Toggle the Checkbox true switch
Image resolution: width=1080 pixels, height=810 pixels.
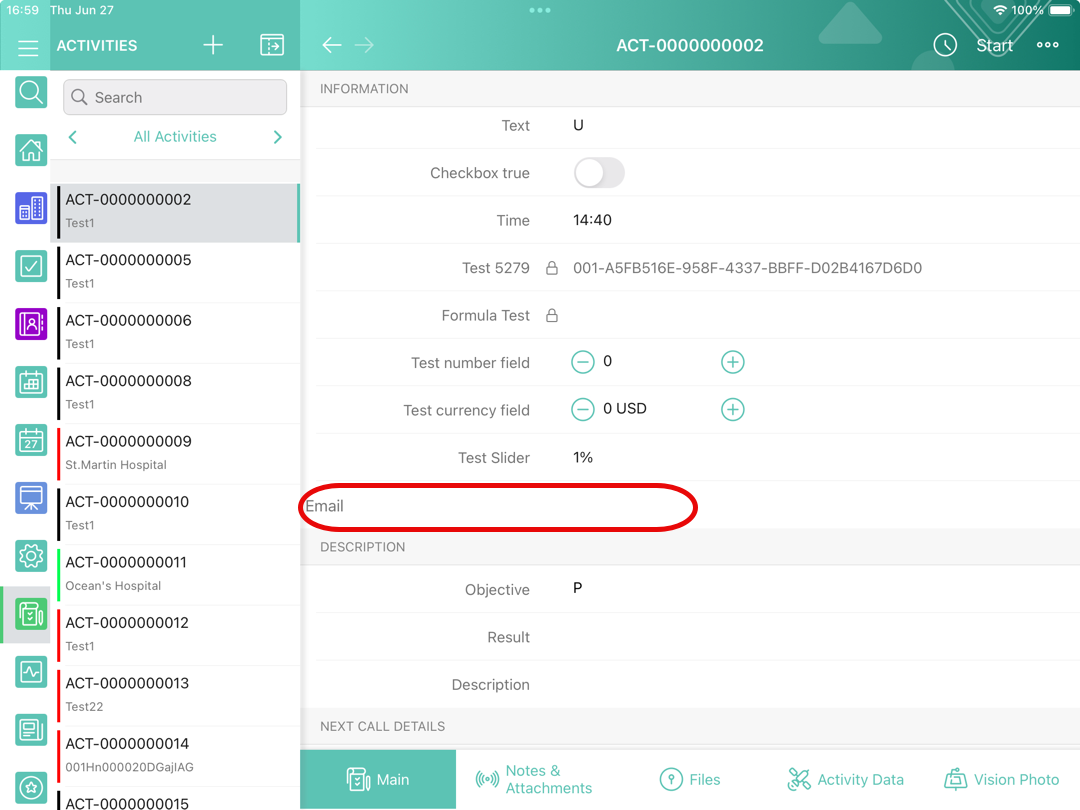[x=599, y=173]
